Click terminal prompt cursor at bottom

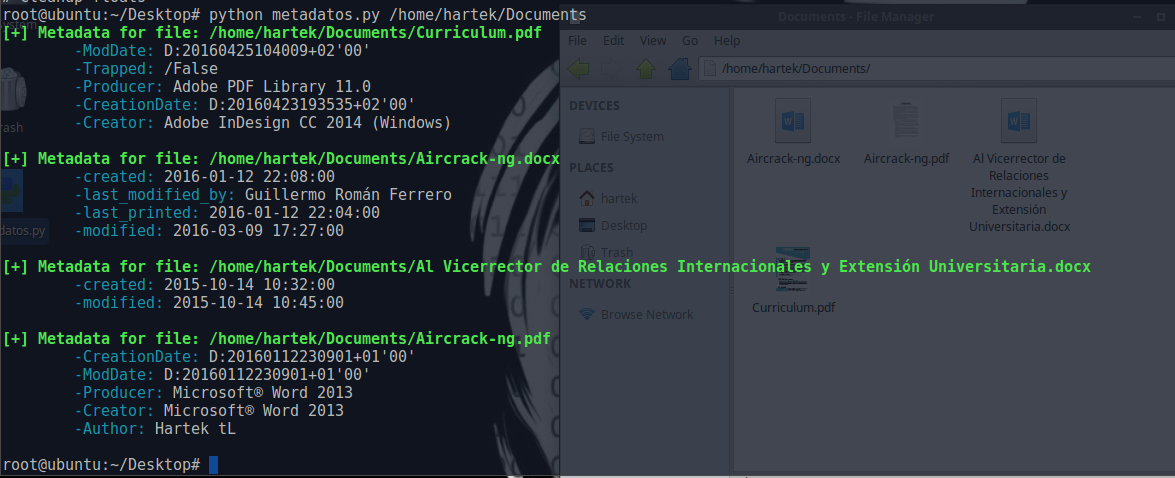213,465
